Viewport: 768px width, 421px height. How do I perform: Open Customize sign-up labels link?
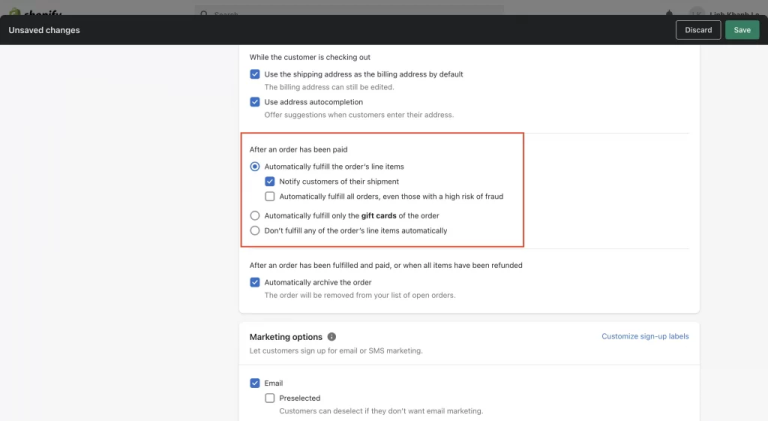[645, 337]
